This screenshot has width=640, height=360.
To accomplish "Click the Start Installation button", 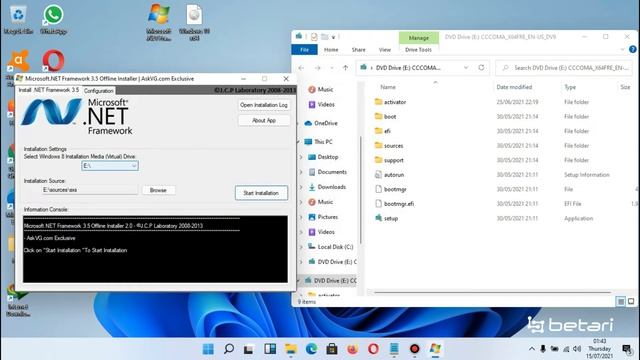I will click(261, 193).
